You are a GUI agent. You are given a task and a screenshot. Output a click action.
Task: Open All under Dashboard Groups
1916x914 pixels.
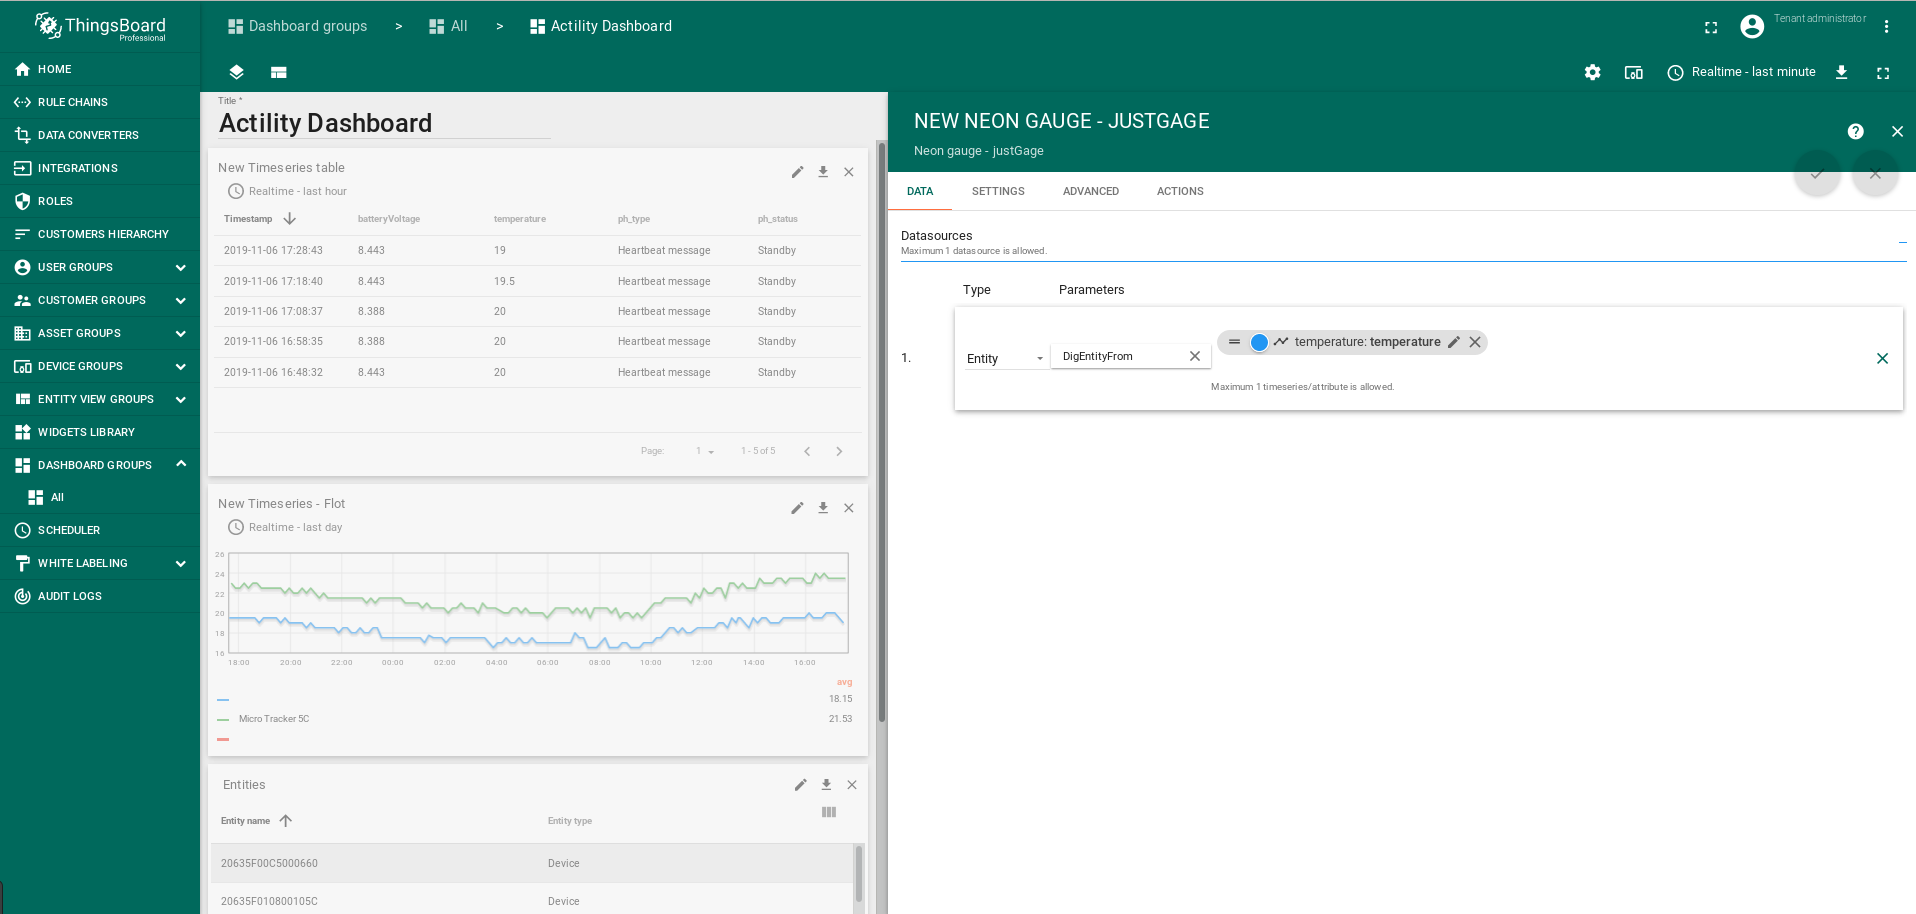[100, 497]
